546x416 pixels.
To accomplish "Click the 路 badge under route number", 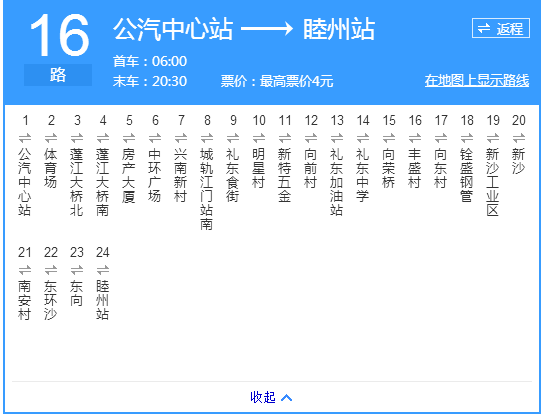I will point(58,75).
